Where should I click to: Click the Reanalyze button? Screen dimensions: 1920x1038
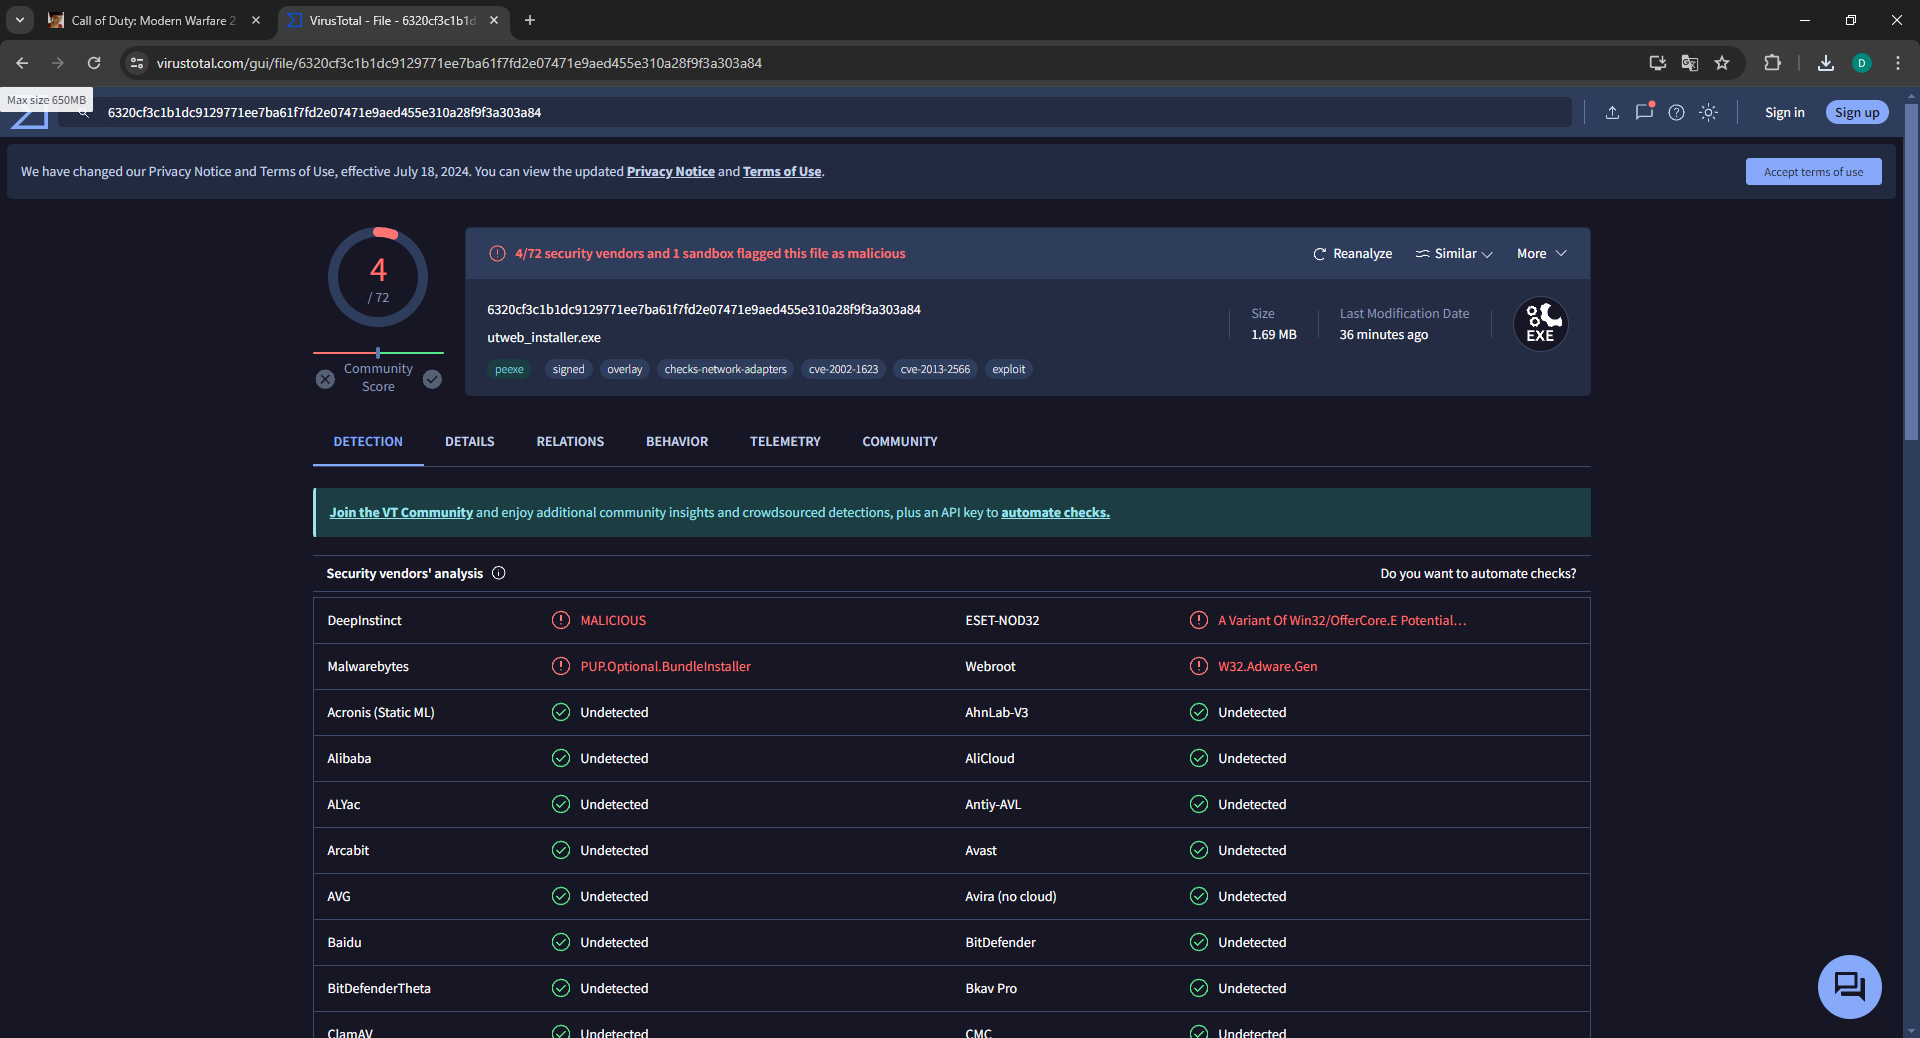click(x=1352, y=254)
